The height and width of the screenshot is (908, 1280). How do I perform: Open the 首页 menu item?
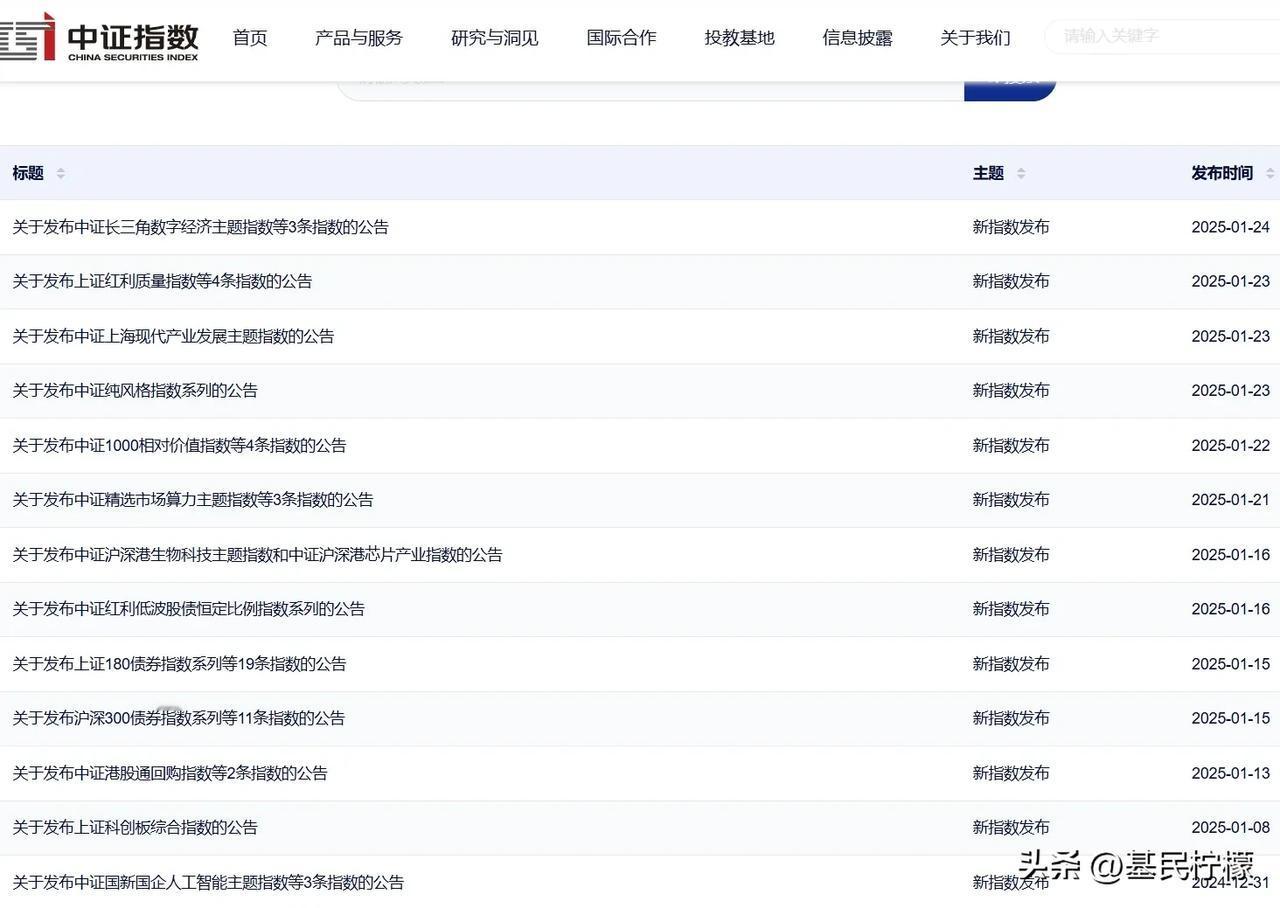click(x=250, y=38)
